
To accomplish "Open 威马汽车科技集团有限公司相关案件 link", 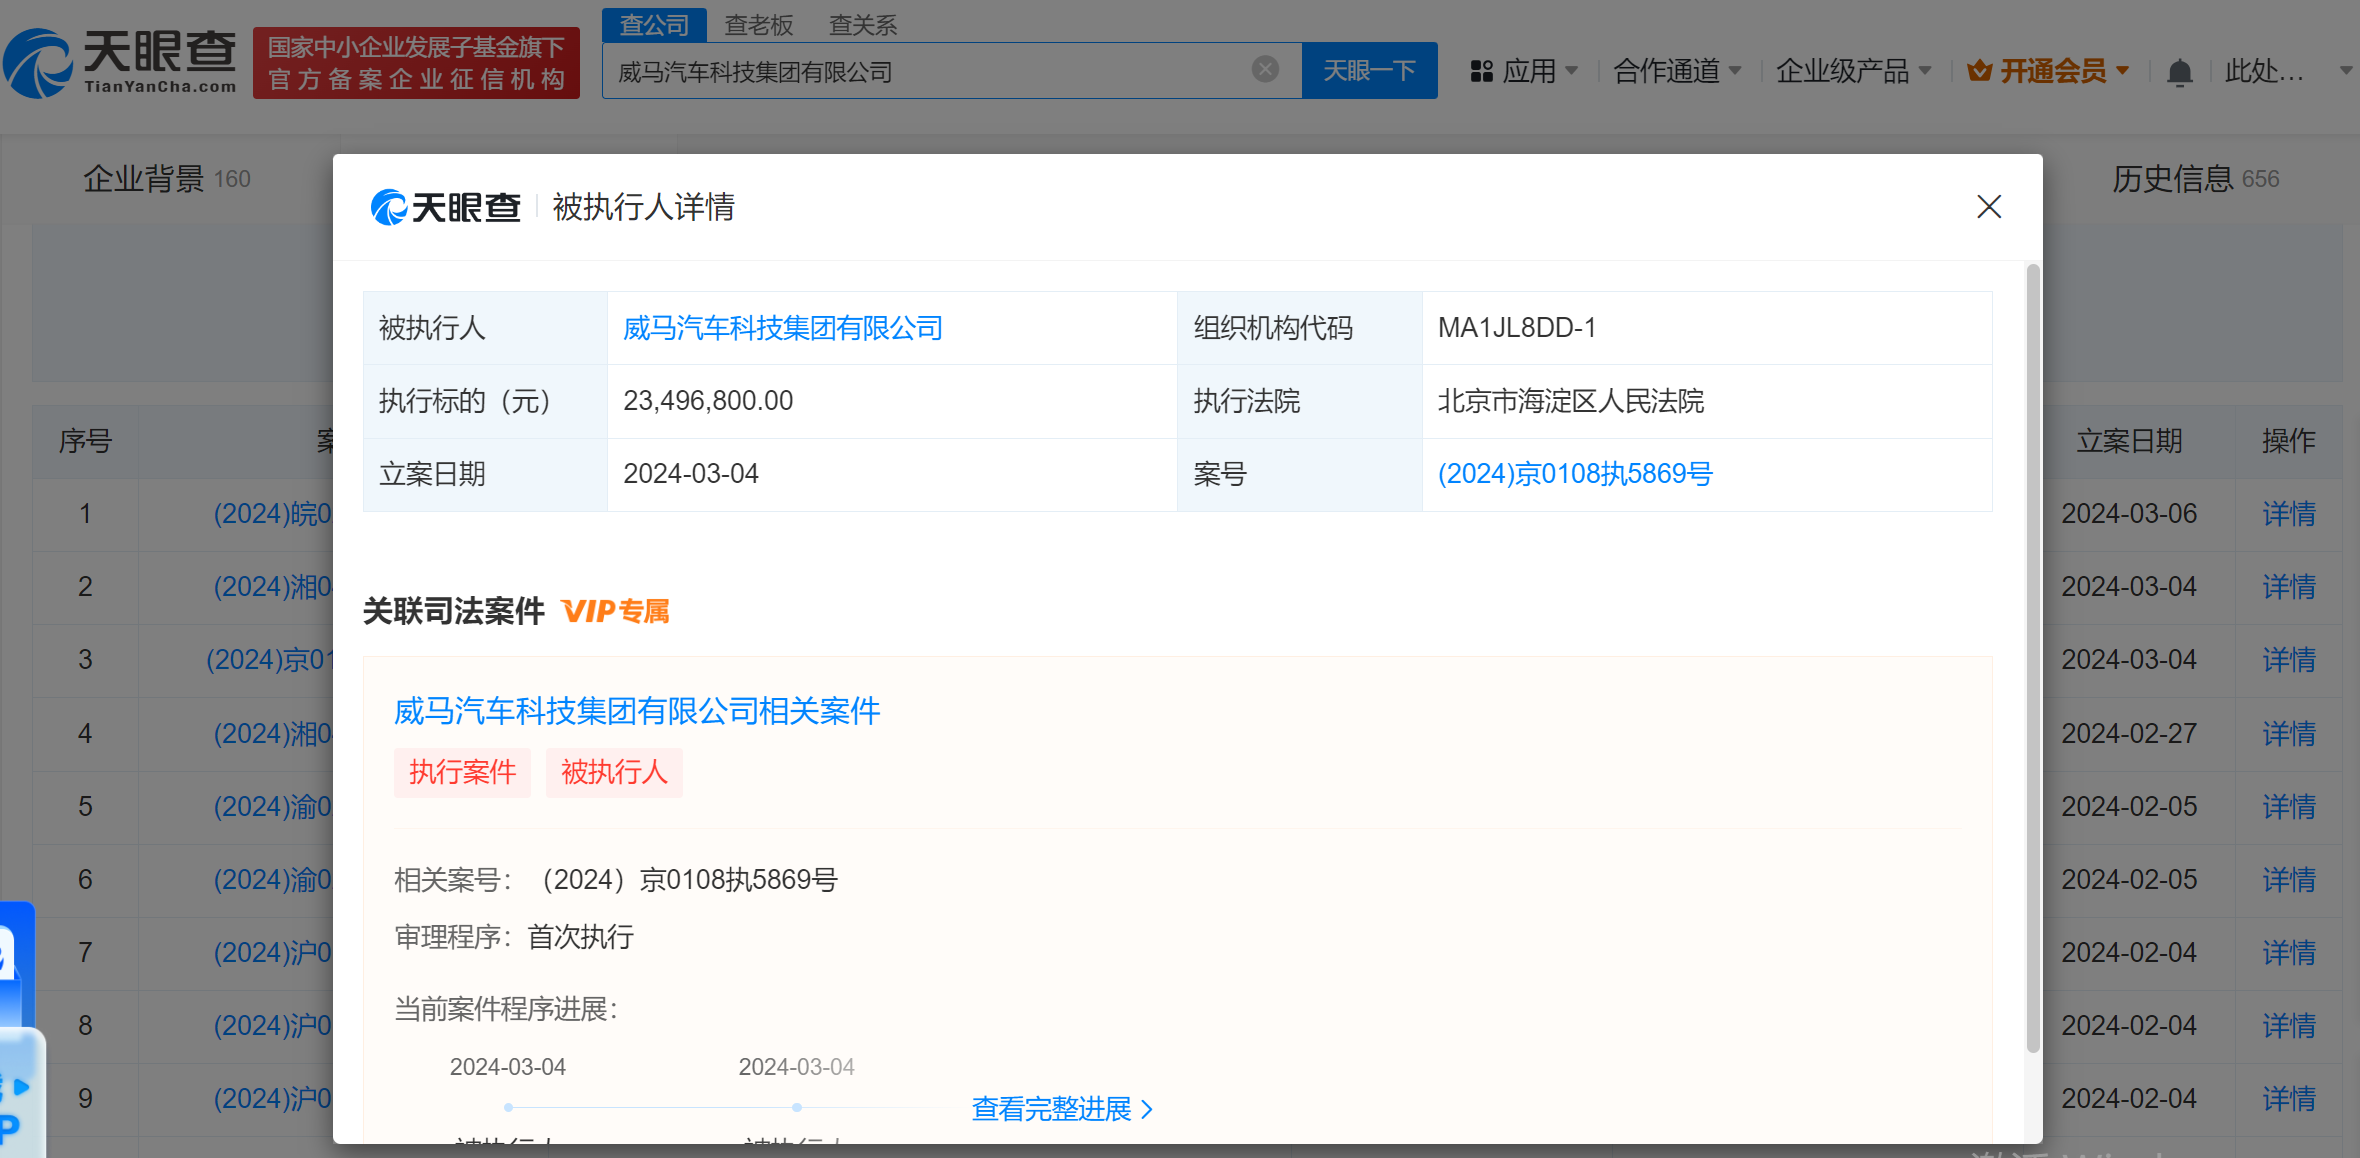I will tap(637, 711).
